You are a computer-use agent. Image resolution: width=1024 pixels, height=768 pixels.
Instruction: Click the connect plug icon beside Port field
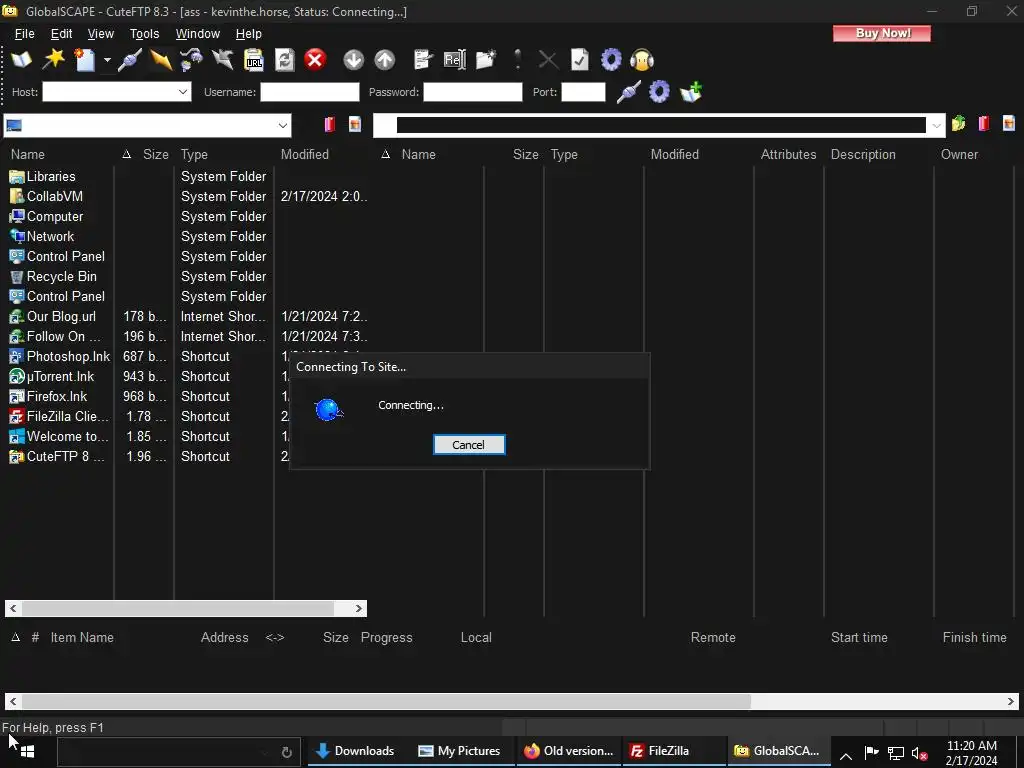pyautogui.click(x=628, y=92)
